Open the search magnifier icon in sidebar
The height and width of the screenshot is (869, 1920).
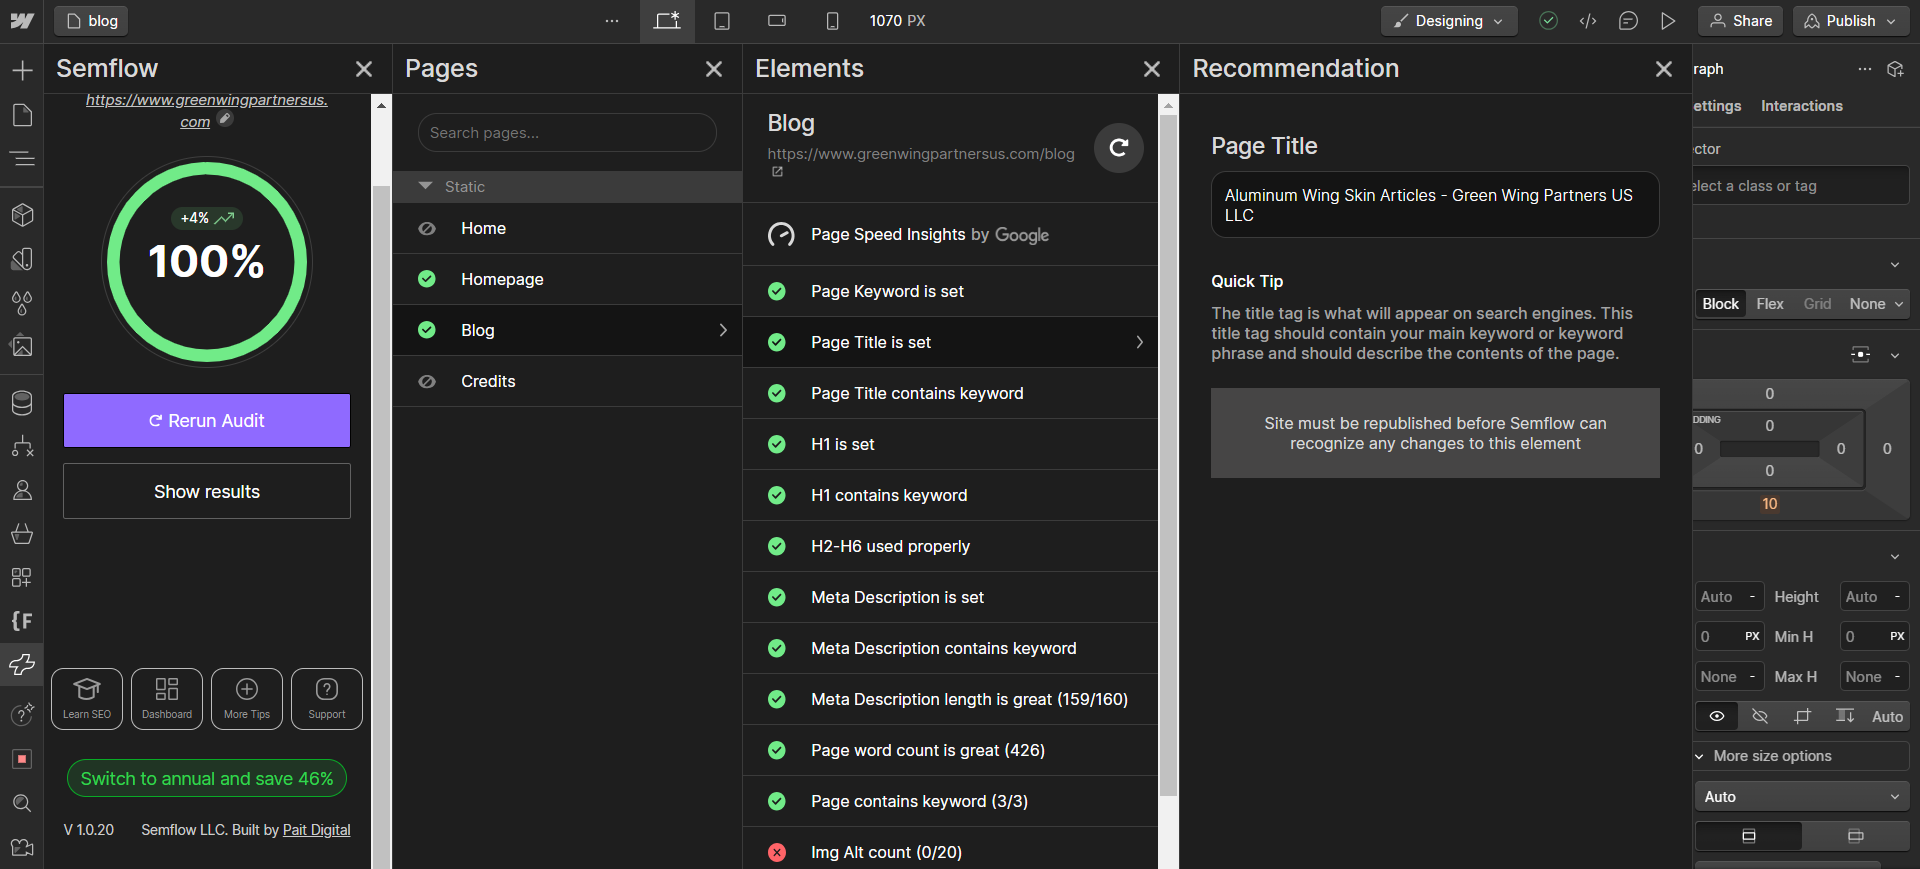click(x=22, y=803)
